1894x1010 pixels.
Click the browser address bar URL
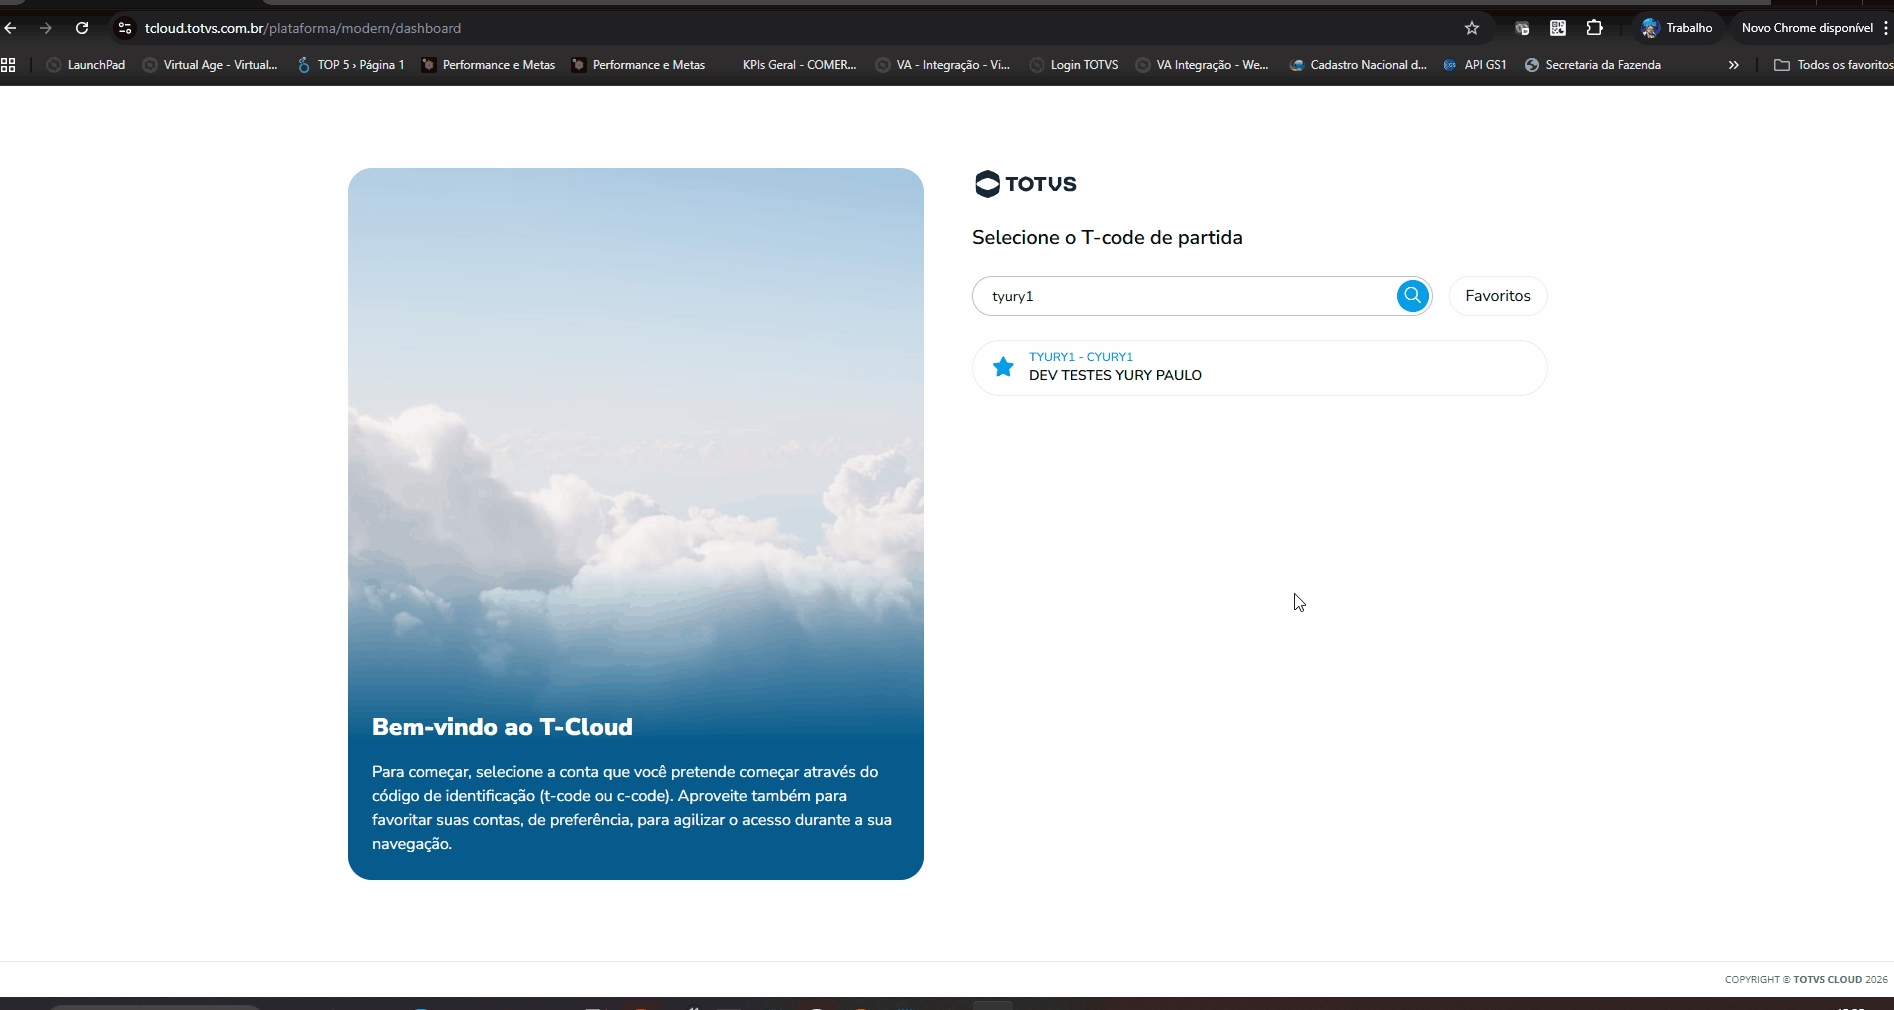tap(303, 28)
